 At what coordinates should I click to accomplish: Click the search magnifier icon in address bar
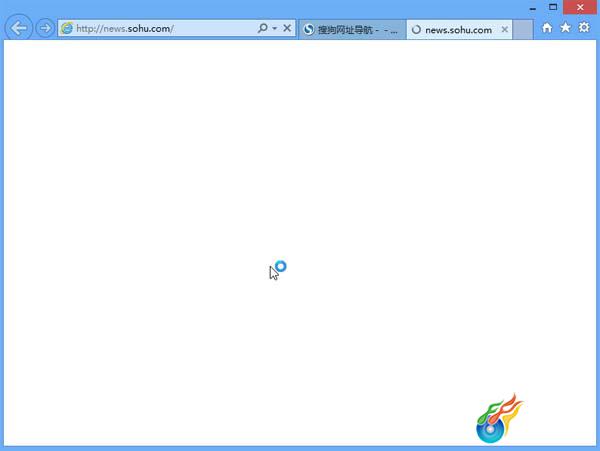point(262,28)
